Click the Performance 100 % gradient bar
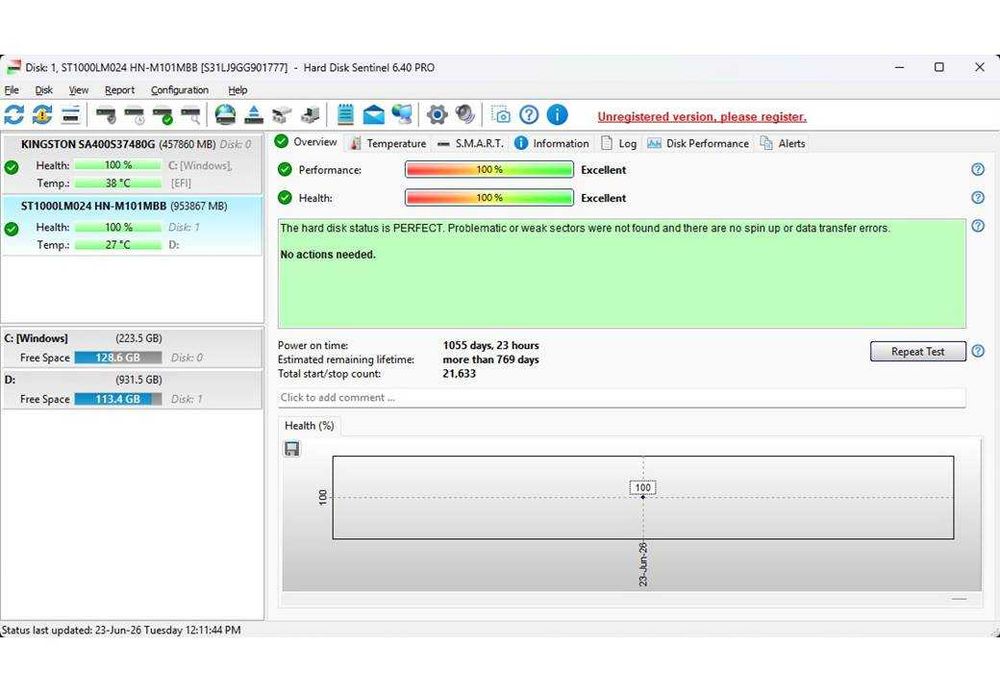This screenshot has width=1000, height=692. 489,170
